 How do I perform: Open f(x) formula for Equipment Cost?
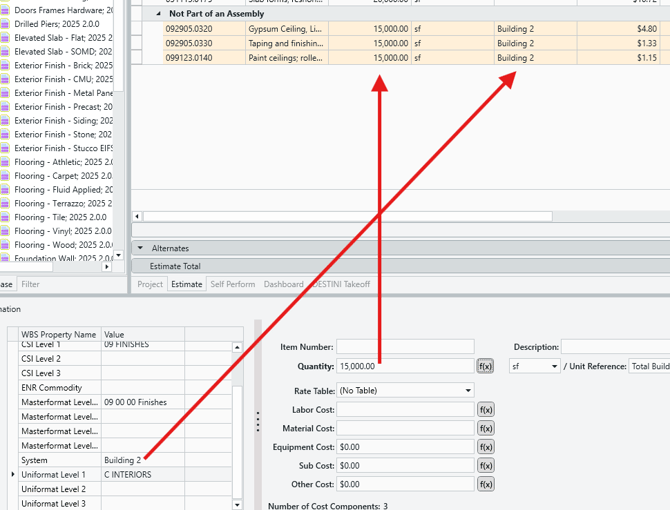coord(485,447)
